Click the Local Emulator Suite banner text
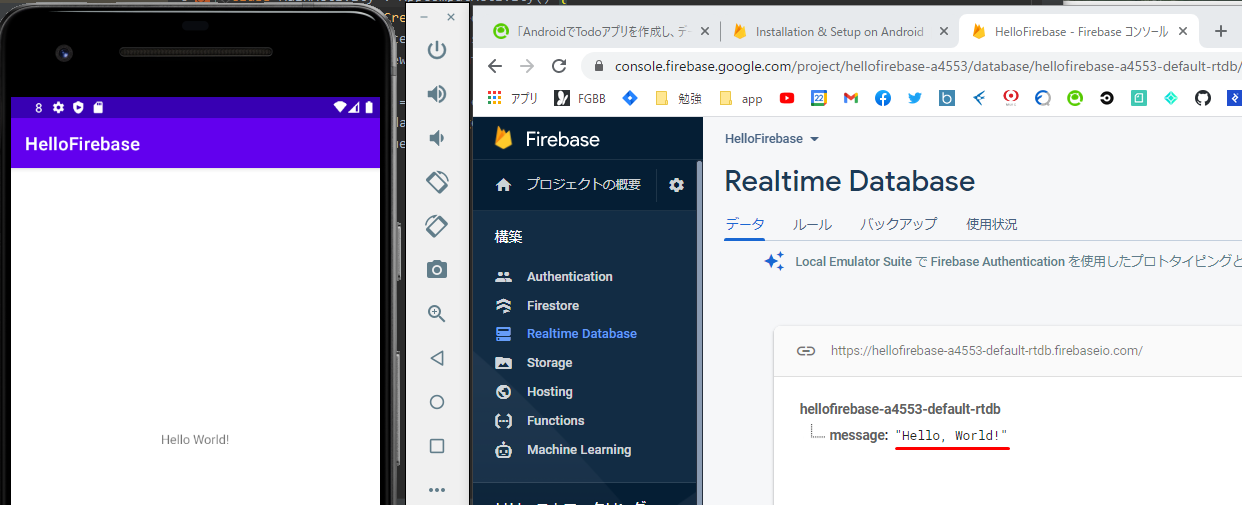Image resolution: width=1242 pixels, height=505 pixels. point(1018,262)
